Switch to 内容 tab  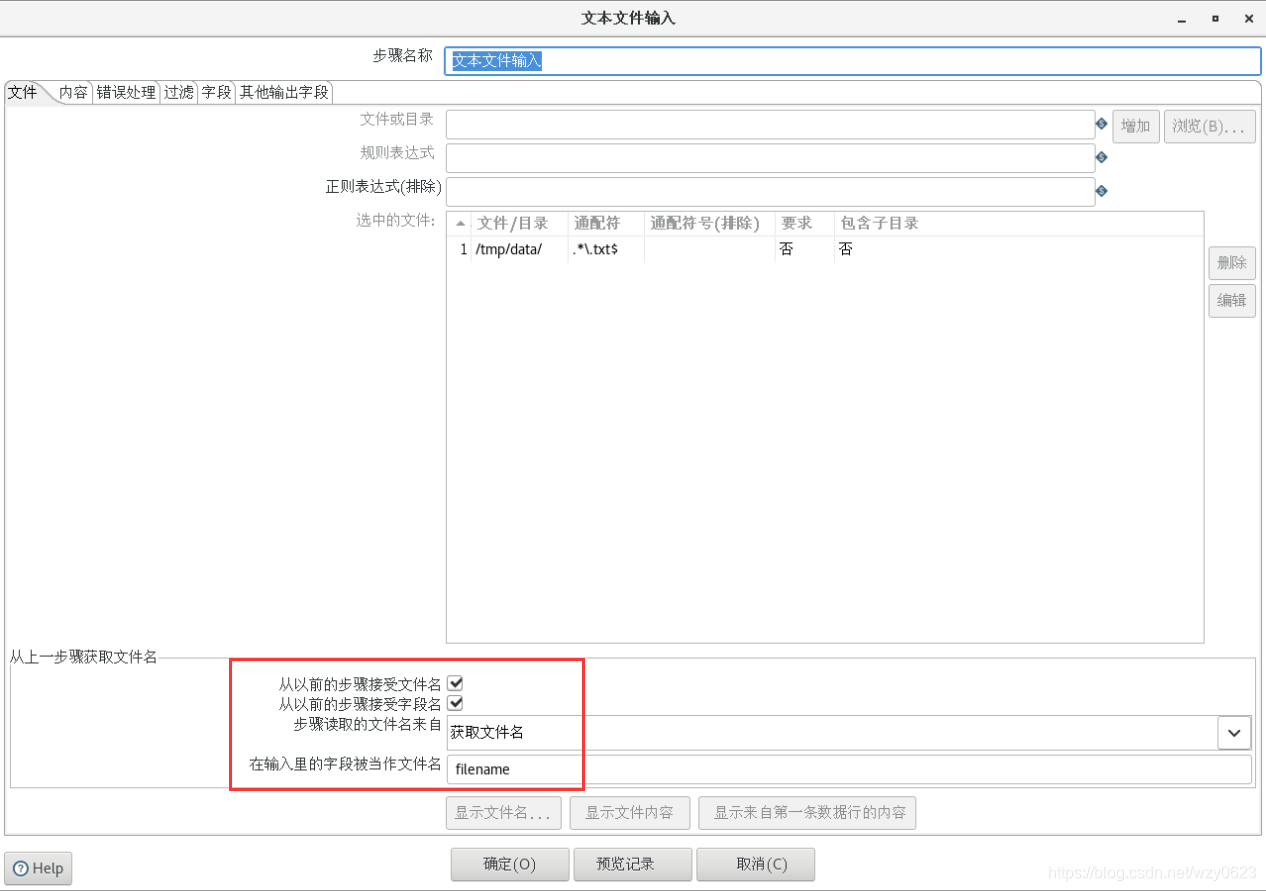73,92
